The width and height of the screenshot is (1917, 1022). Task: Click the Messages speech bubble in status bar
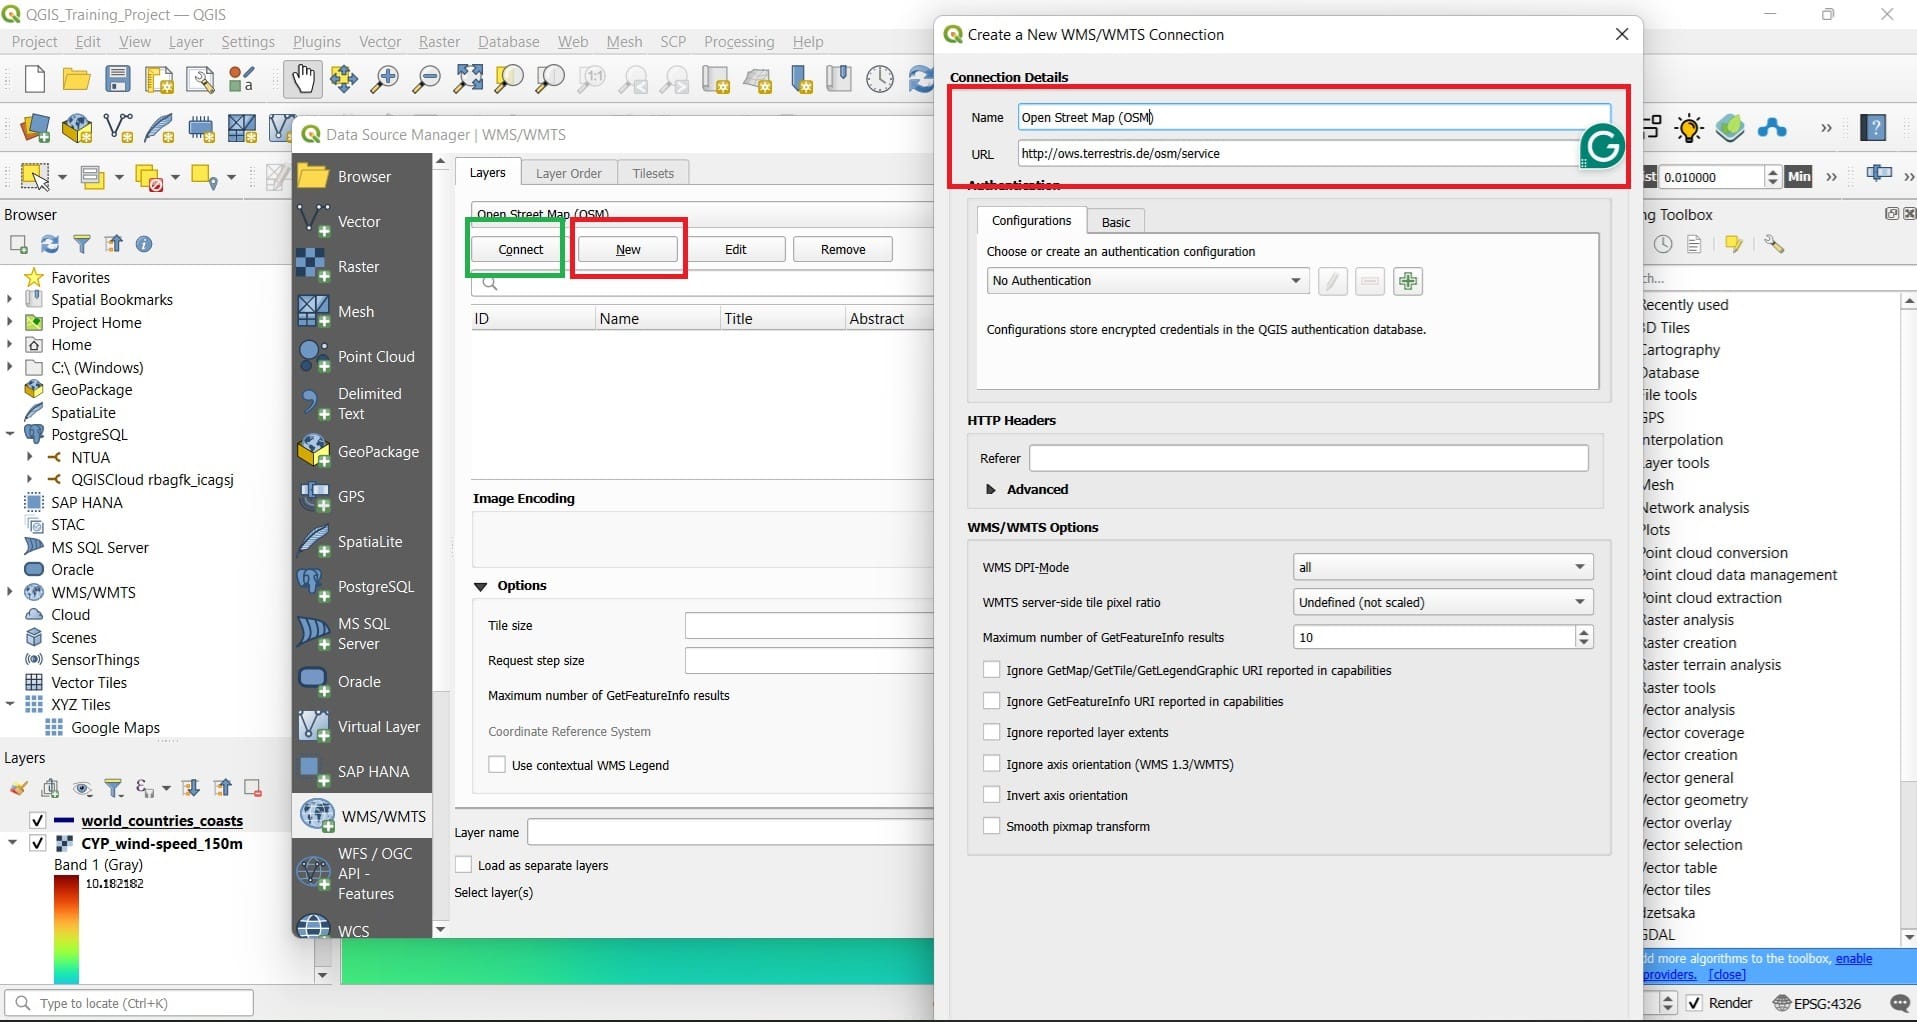point(1900,1003)
